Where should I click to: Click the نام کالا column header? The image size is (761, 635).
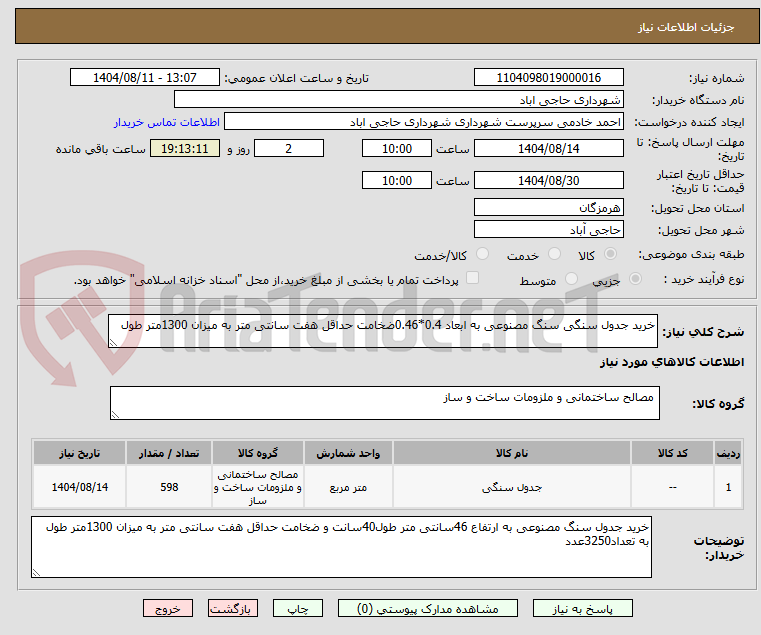point(512,453)
